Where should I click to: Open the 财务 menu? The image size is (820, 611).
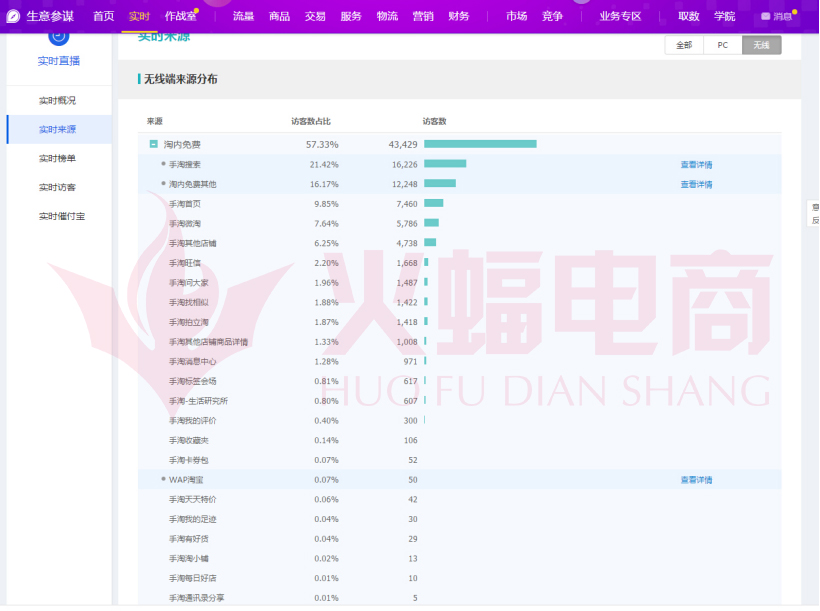pos(459,16)
